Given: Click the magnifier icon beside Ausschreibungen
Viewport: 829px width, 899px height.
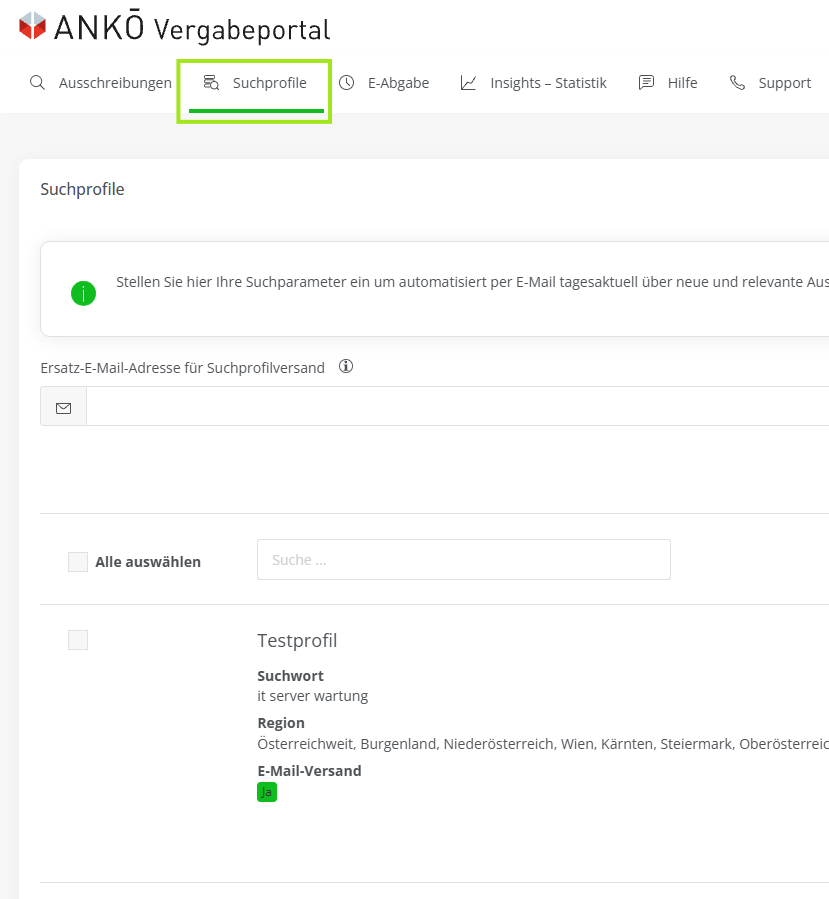Looking at the screenshot, I should [x=37, y=83].
